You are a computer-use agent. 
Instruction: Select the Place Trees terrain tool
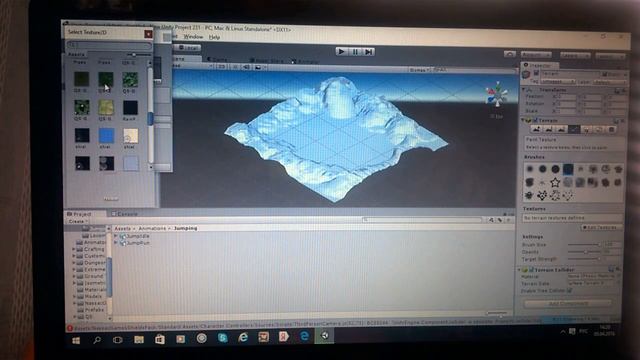click(x=587, y=130)
